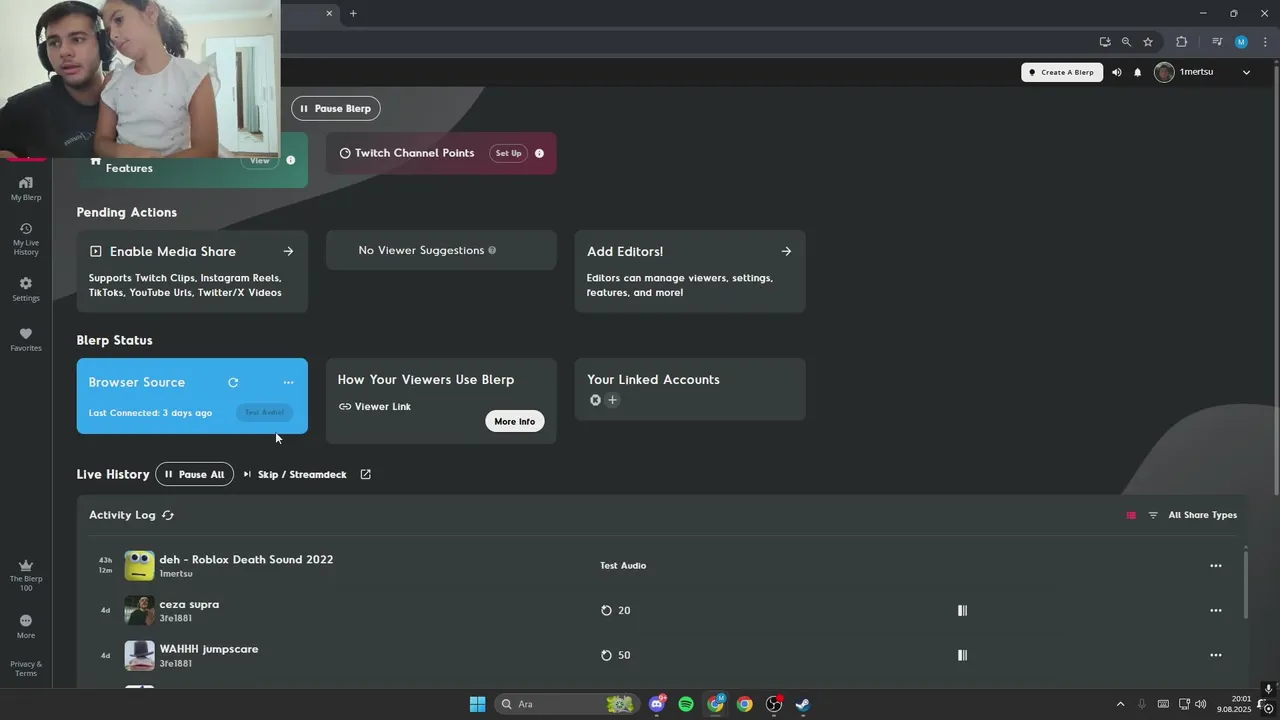Viewport: 1280px width, 720px height.
Task: Show hidden system tray icons
Action: [1120, 704]
